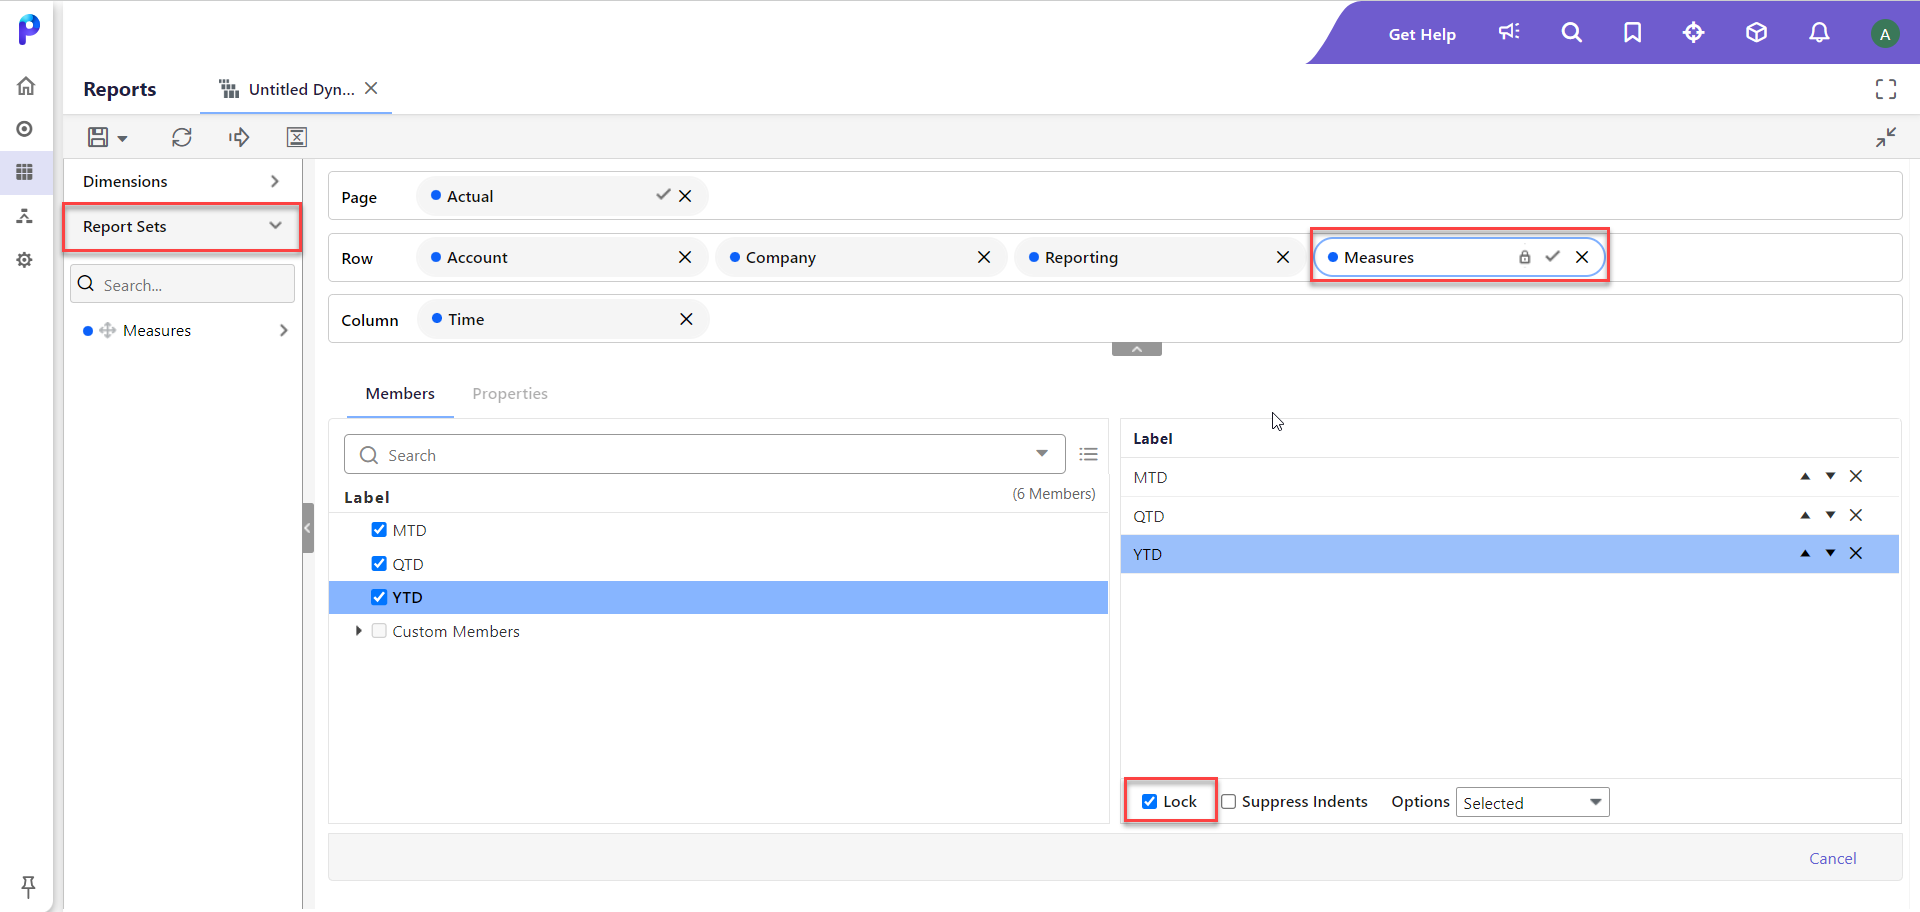
Task: Click the target circle icon in sidebar
Action: pyautogui.click(x=25, y=129)
